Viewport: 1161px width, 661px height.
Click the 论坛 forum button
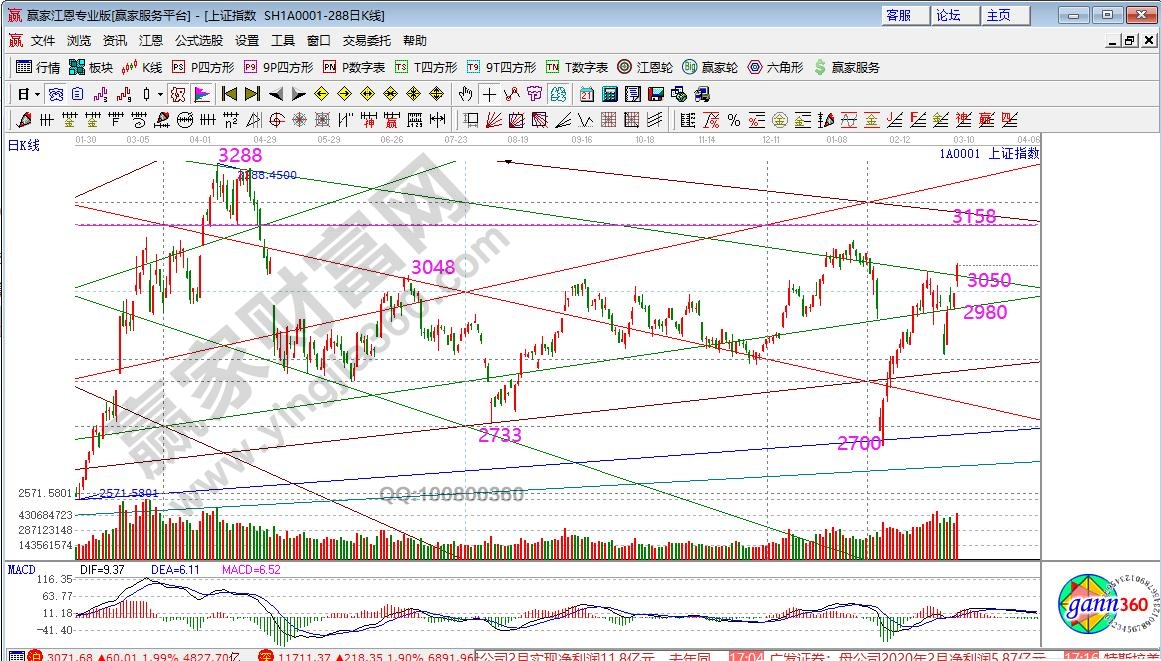click(947, 15)
